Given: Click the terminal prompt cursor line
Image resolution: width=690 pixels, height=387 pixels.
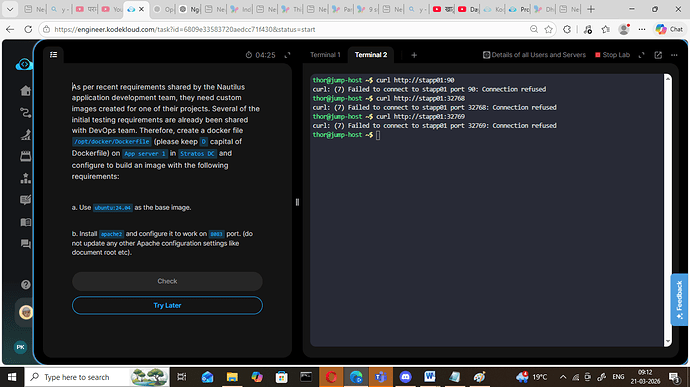Looking at the screenshot, I should click(x=346, y=135).
